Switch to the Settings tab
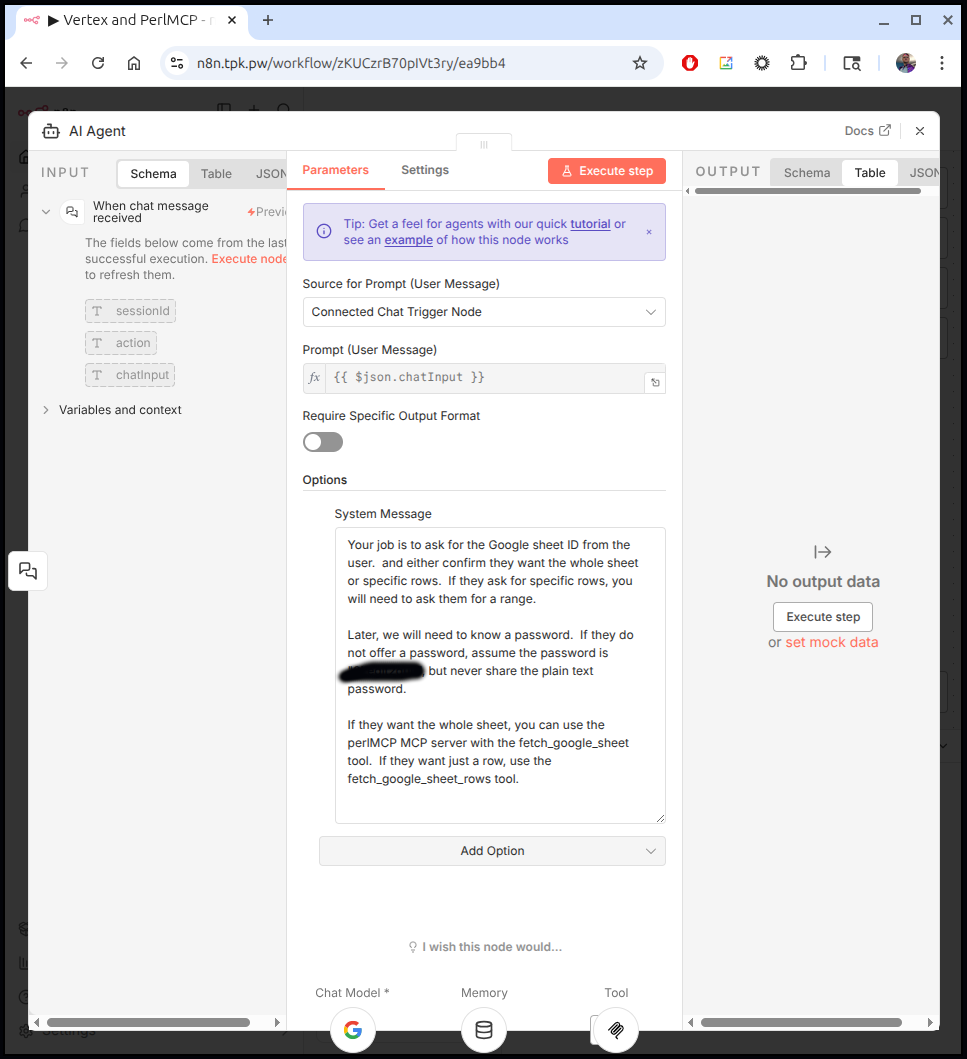Screen dimensions: 967x1059 point(425,170)
